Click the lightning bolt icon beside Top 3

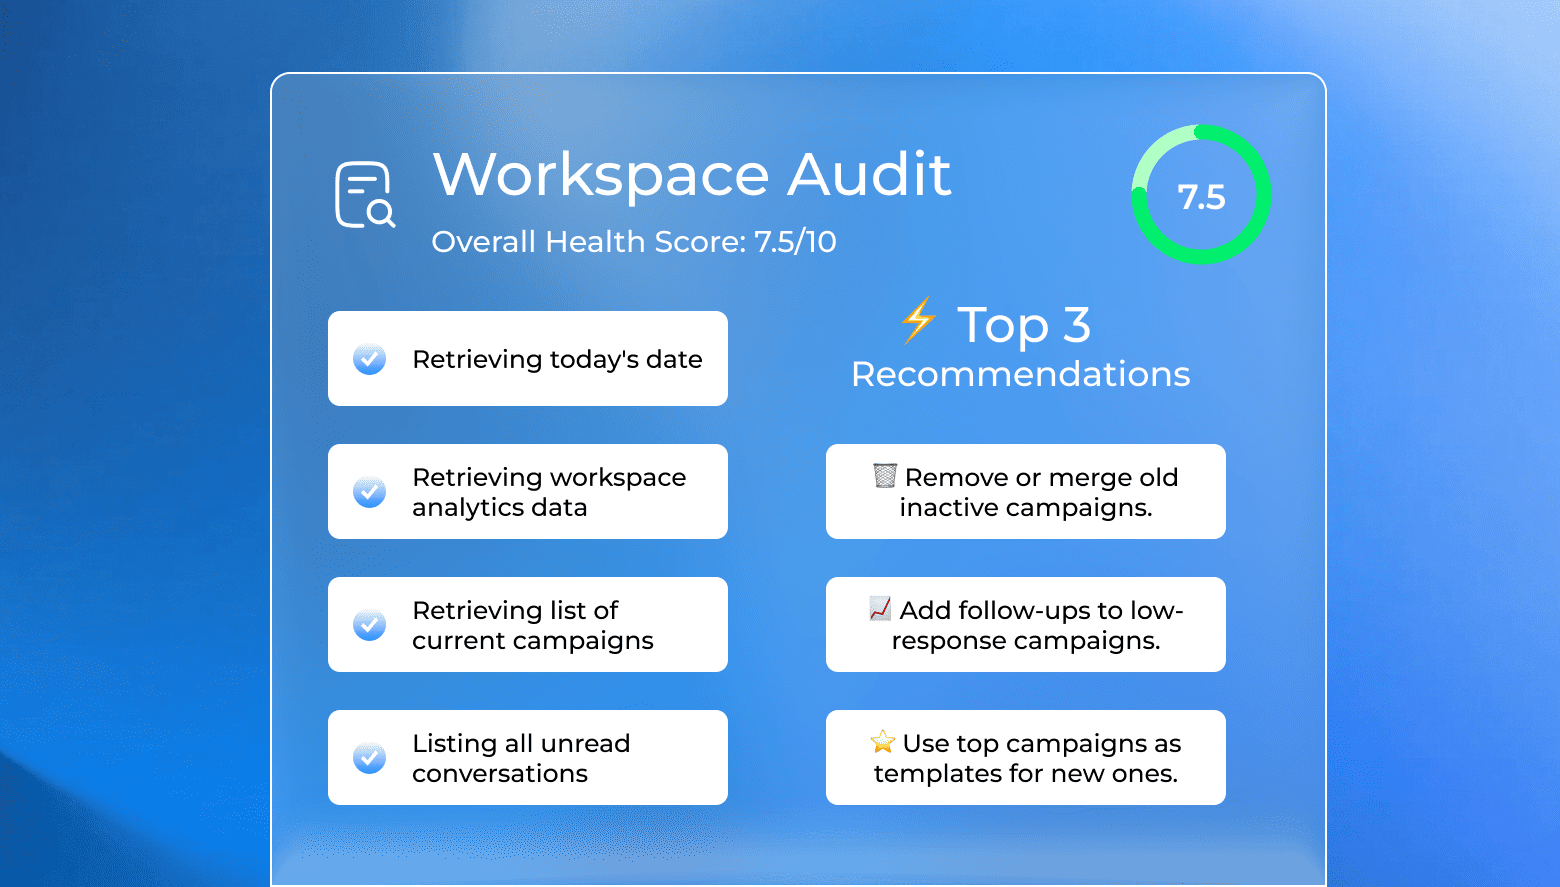click(x=917, y=320)
